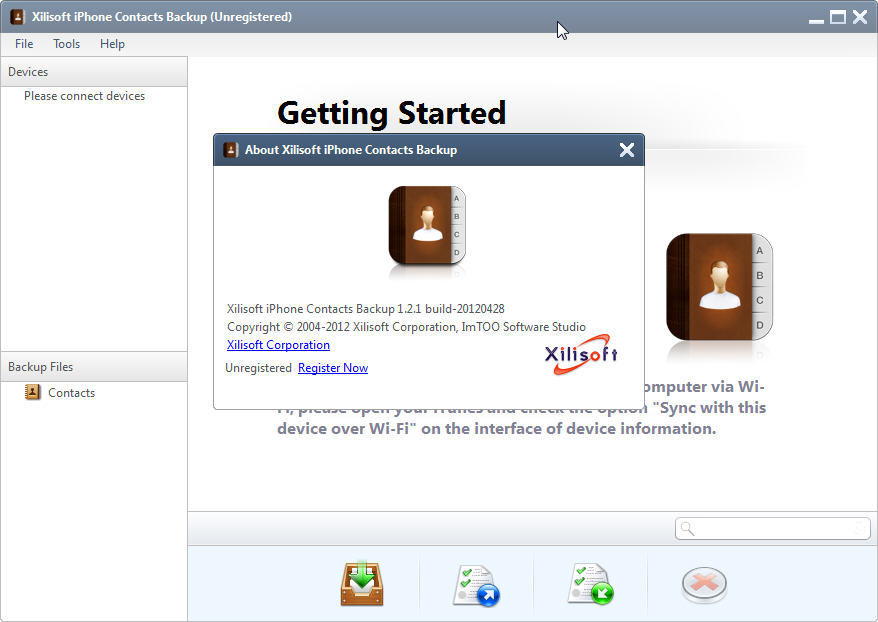
Task: Open the File menu
Action: pos(23,43)
